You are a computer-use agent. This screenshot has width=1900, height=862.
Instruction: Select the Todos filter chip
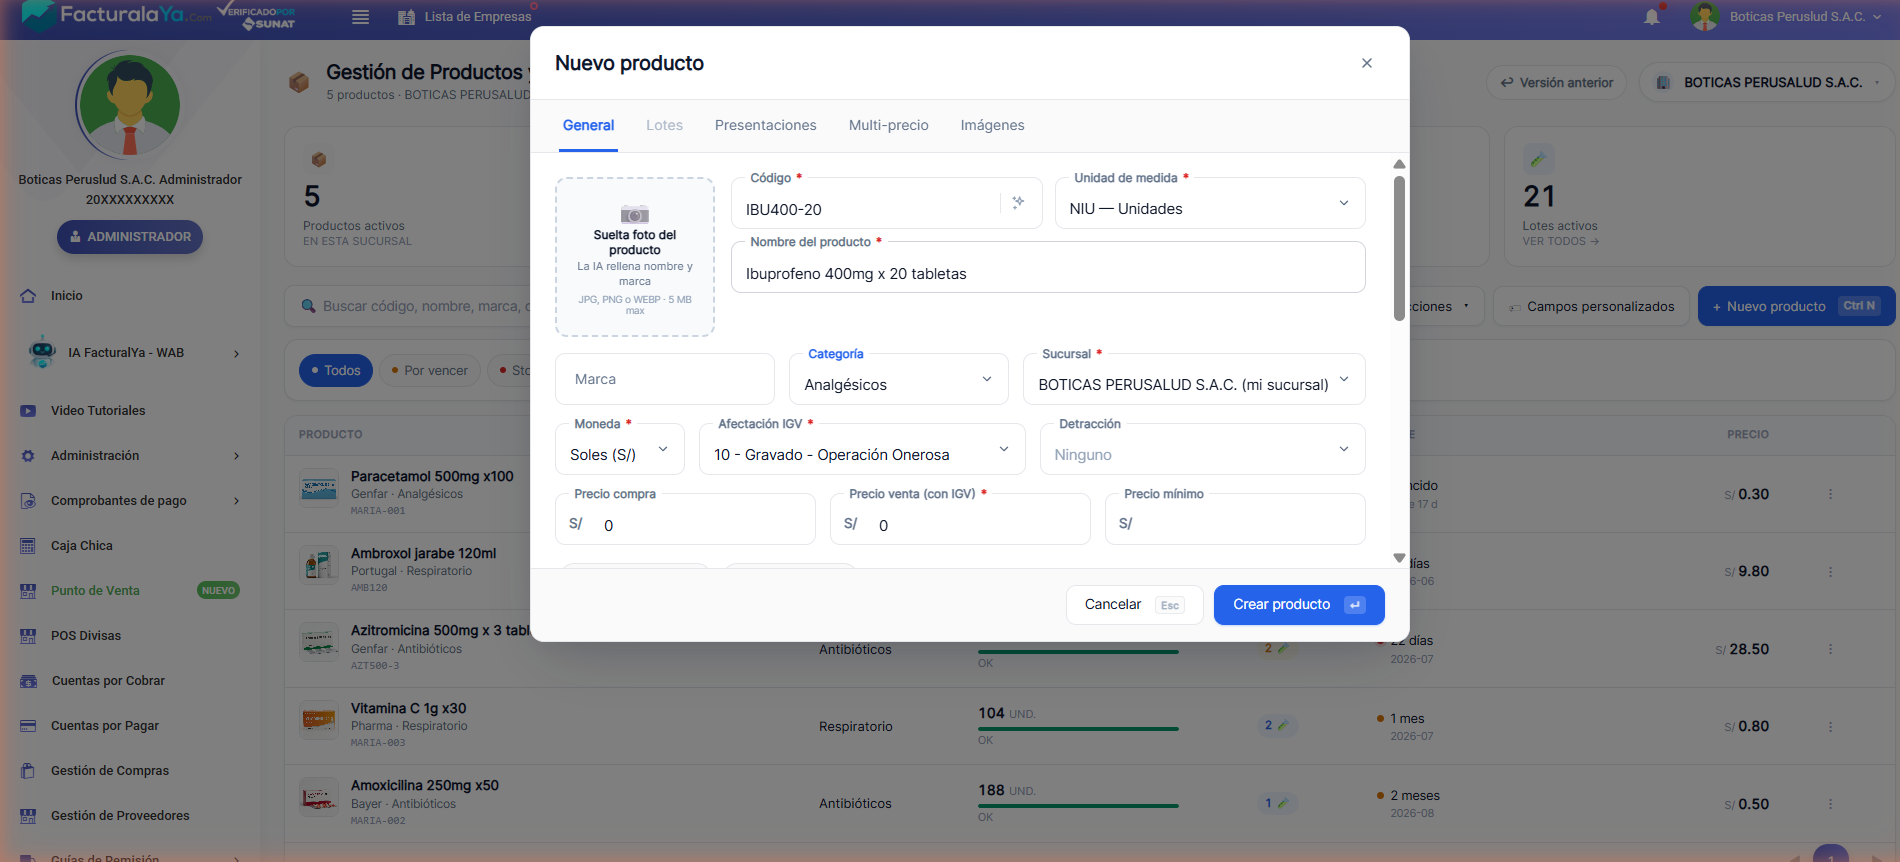336,370
